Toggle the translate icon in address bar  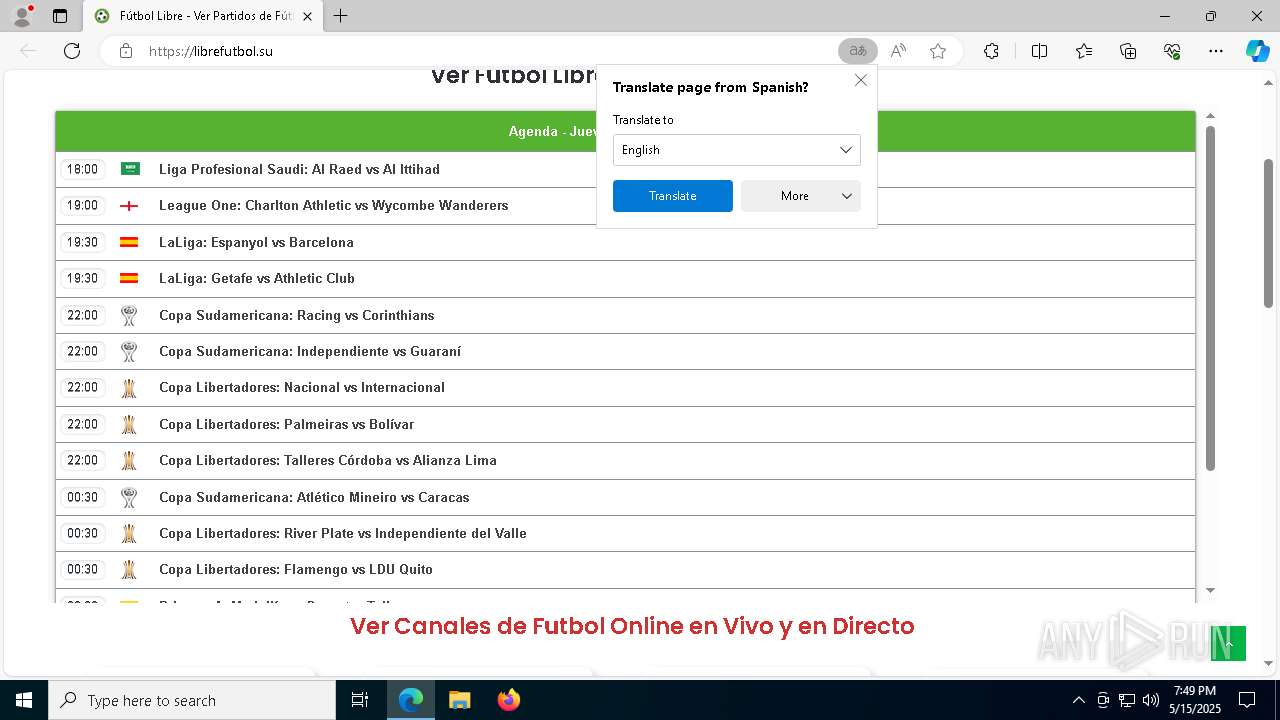pos(857,51)
